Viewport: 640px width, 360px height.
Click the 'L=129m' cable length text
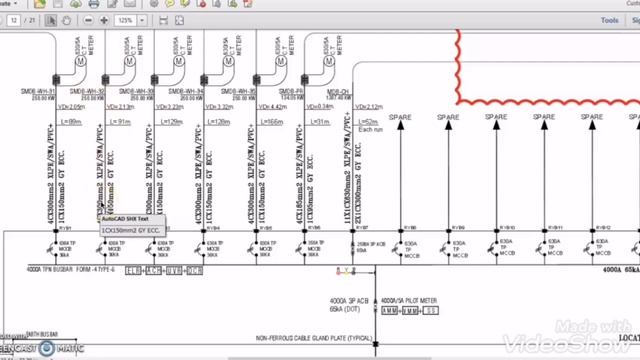(171, 122)
